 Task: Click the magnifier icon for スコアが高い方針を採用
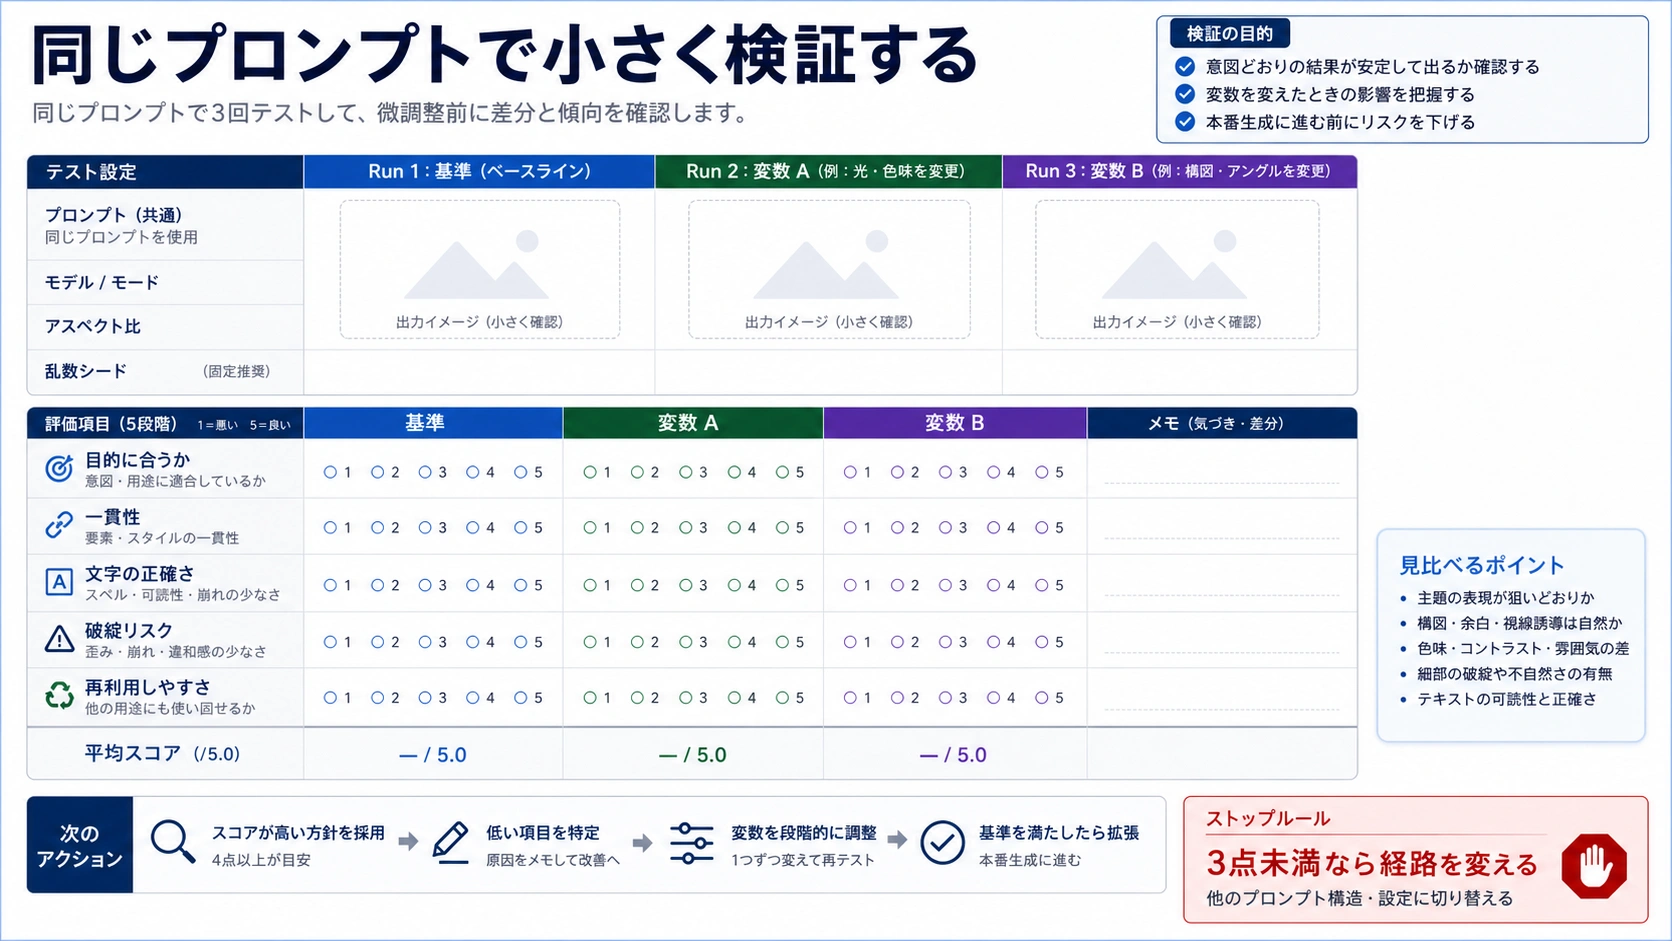click(172, 842)
